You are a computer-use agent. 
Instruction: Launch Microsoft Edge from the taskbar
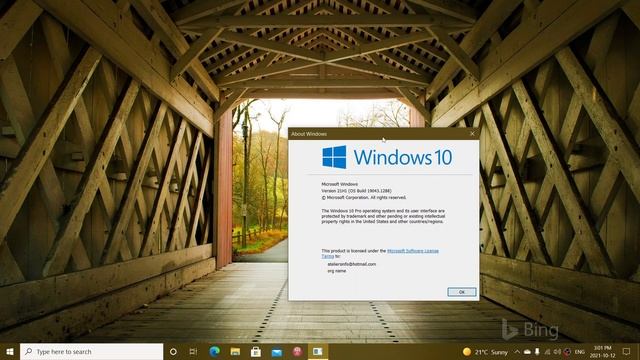coord(215,351)
